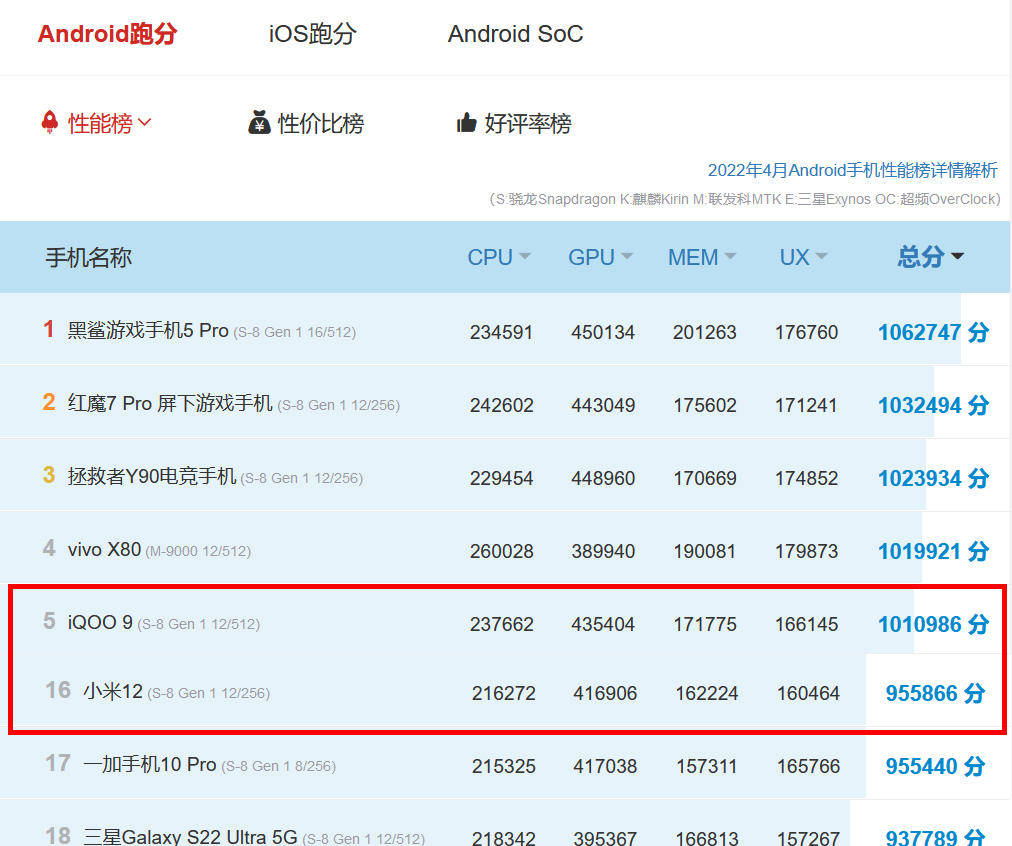Click UX score 165766 for 一加手机10 Pro
This screenshot has height=846, width=1012.
tap(808, 766)
